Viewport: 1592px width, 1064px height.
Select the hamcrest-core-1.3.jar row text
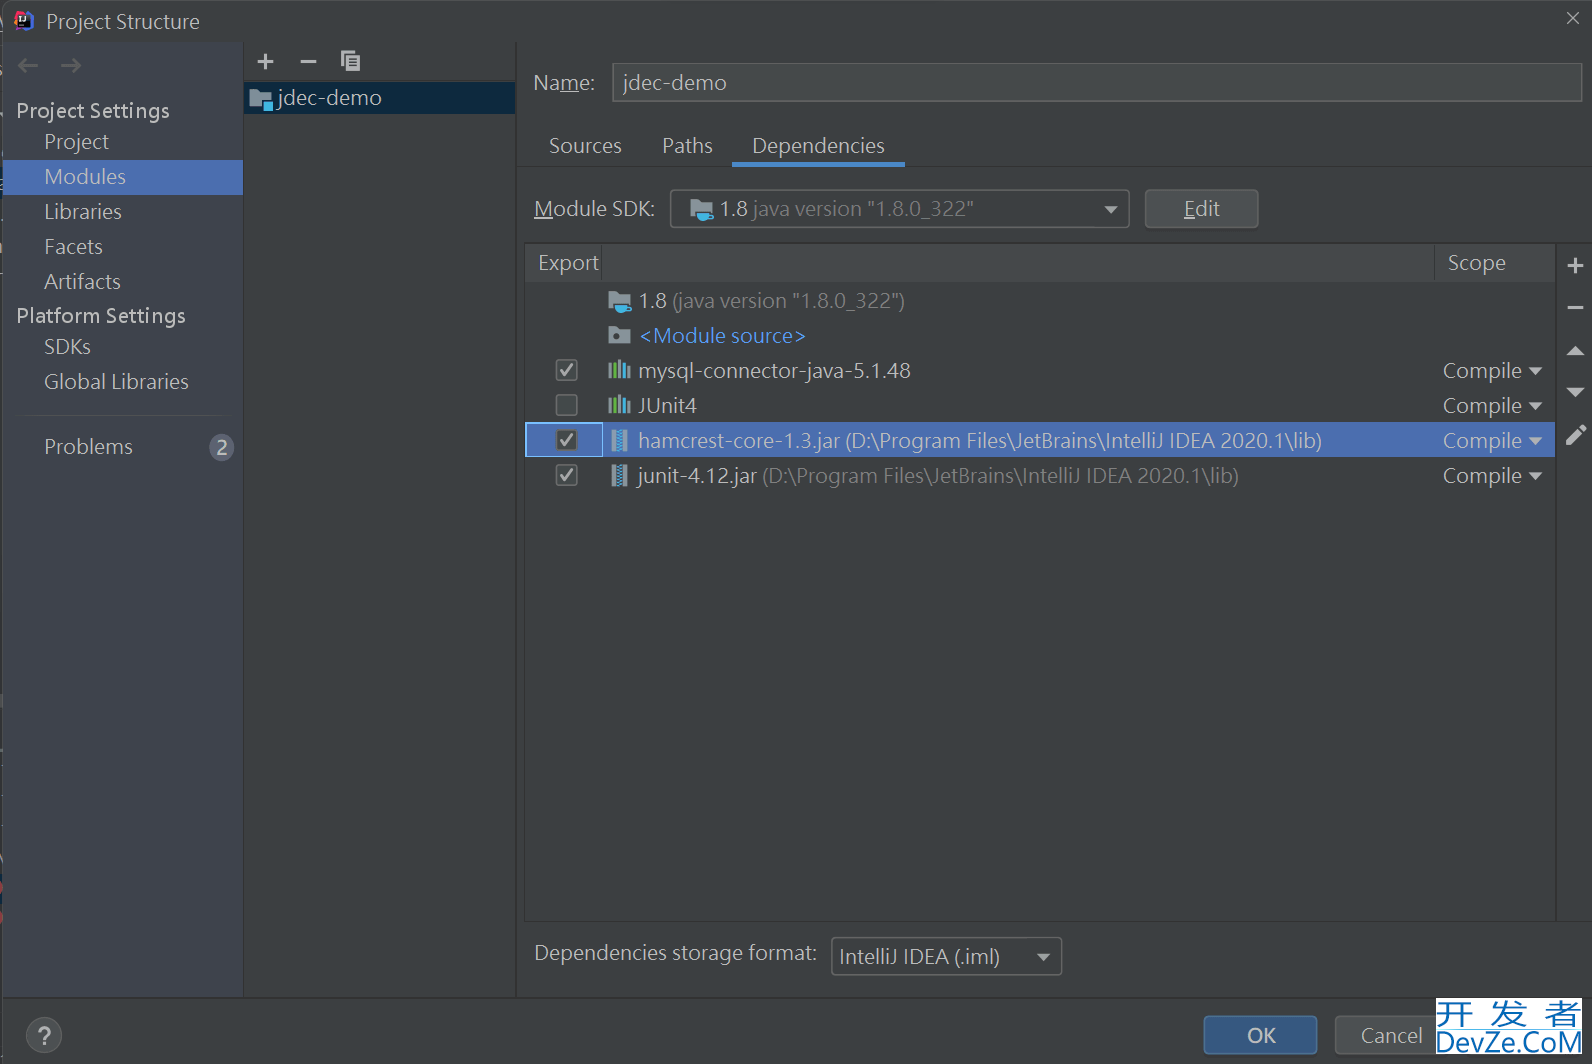coord(980,441)
